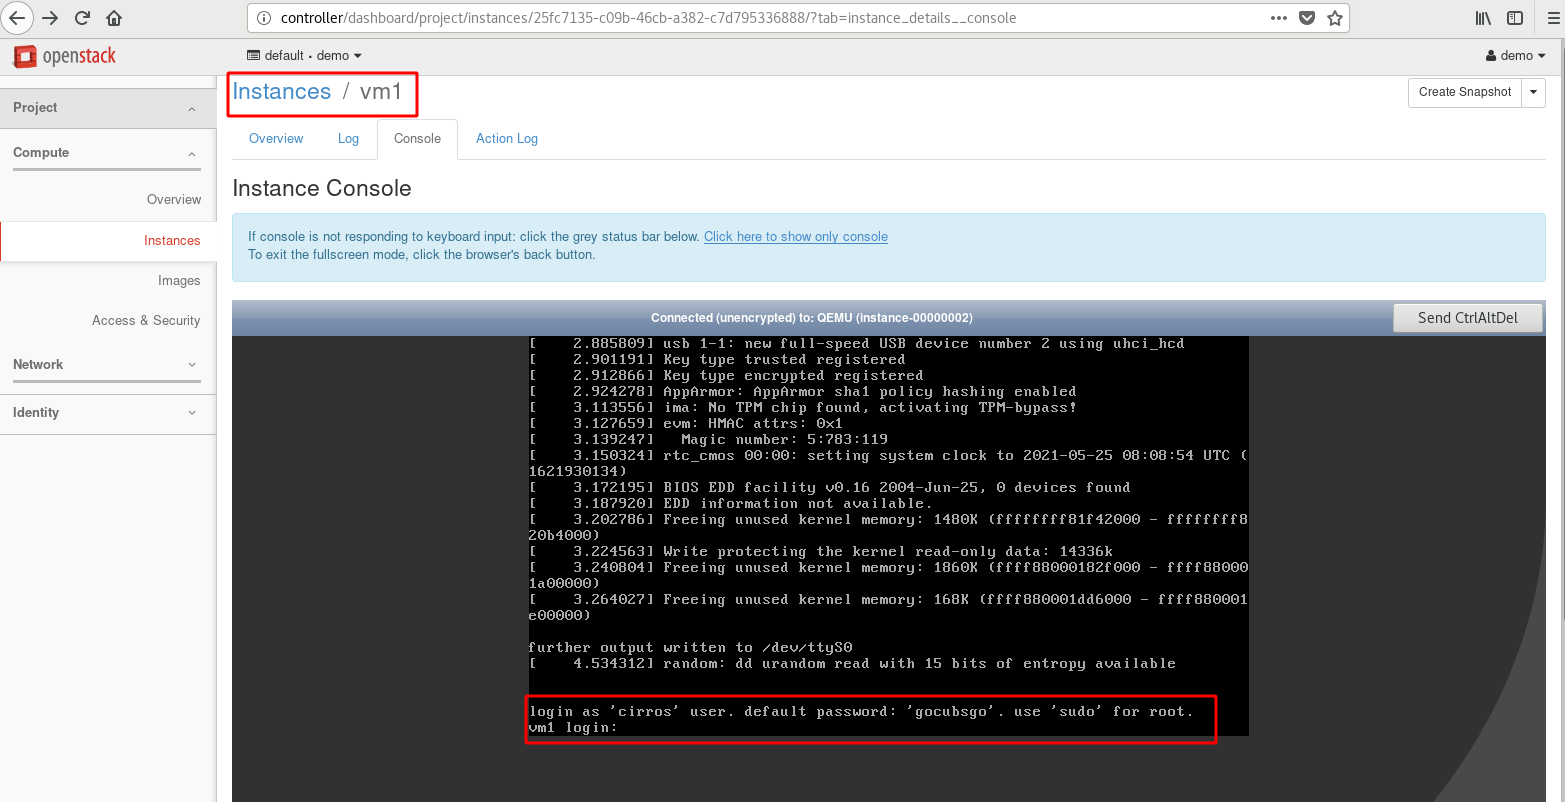Click the Send CtrlAltDel button
Viewport: 1565px width, 802px height.
(1468, 318)
